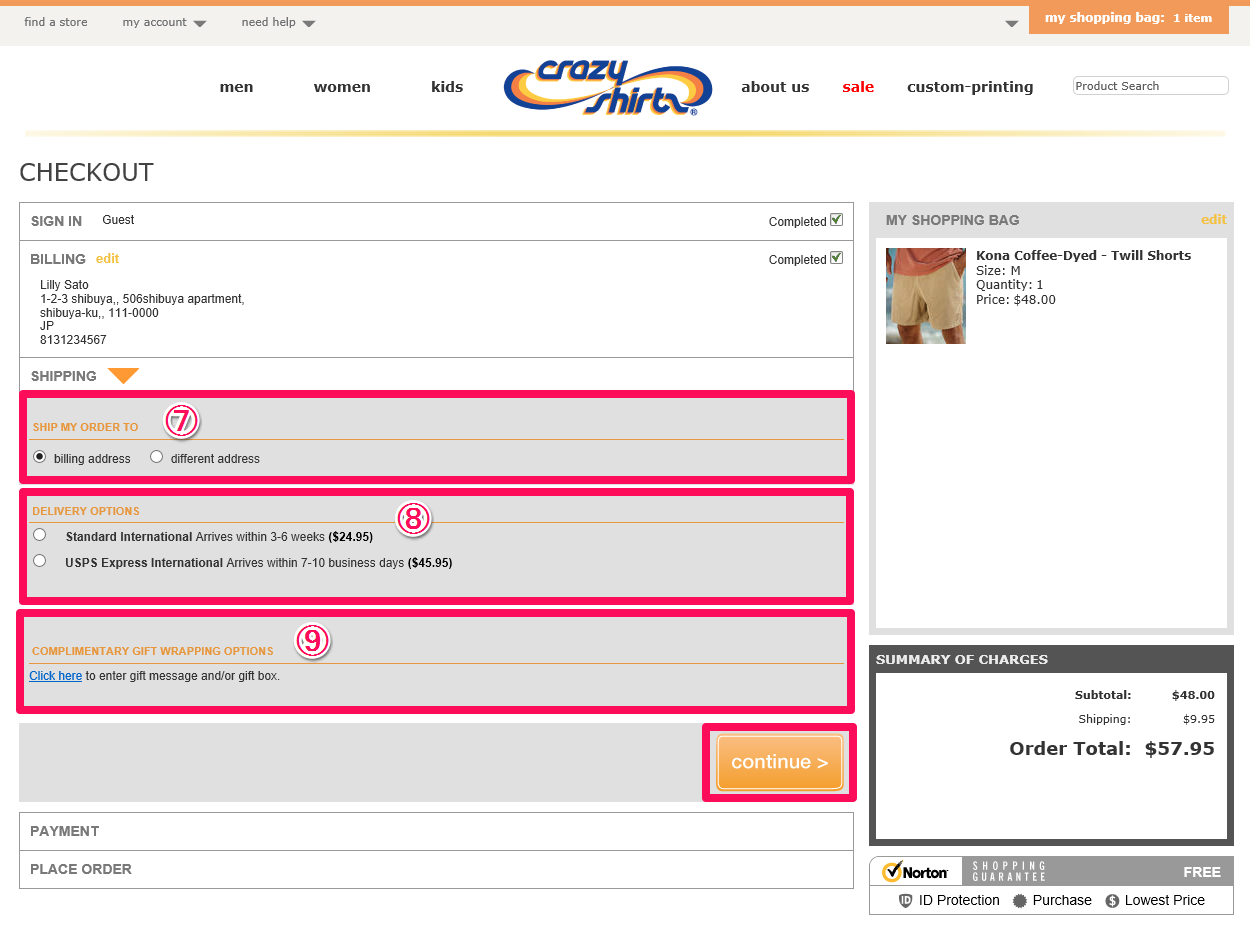Open the Twill Shorts product thumbnail

(x=925, y=296)
